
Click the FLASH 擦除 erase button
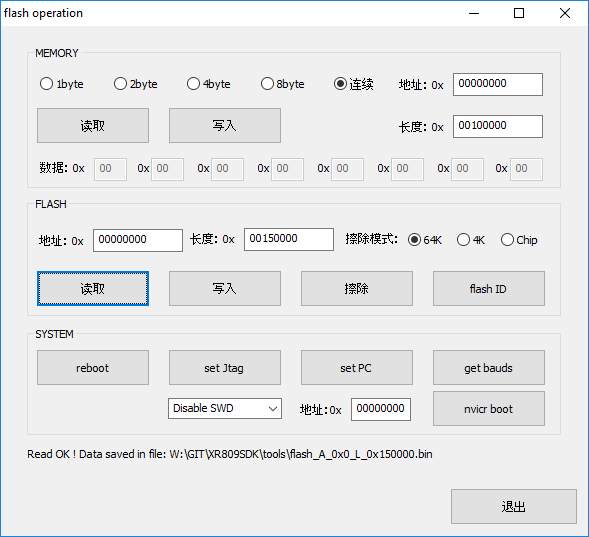357,289
